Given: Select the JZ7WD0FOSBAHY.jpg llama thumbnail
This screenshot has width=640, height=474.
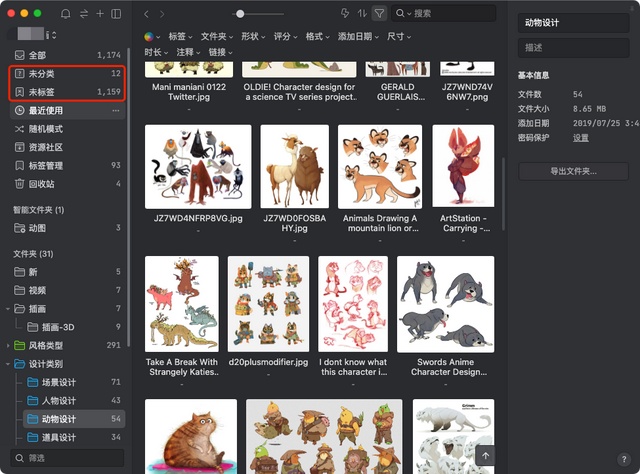Looking at the screenshot, I should [294, 167].
